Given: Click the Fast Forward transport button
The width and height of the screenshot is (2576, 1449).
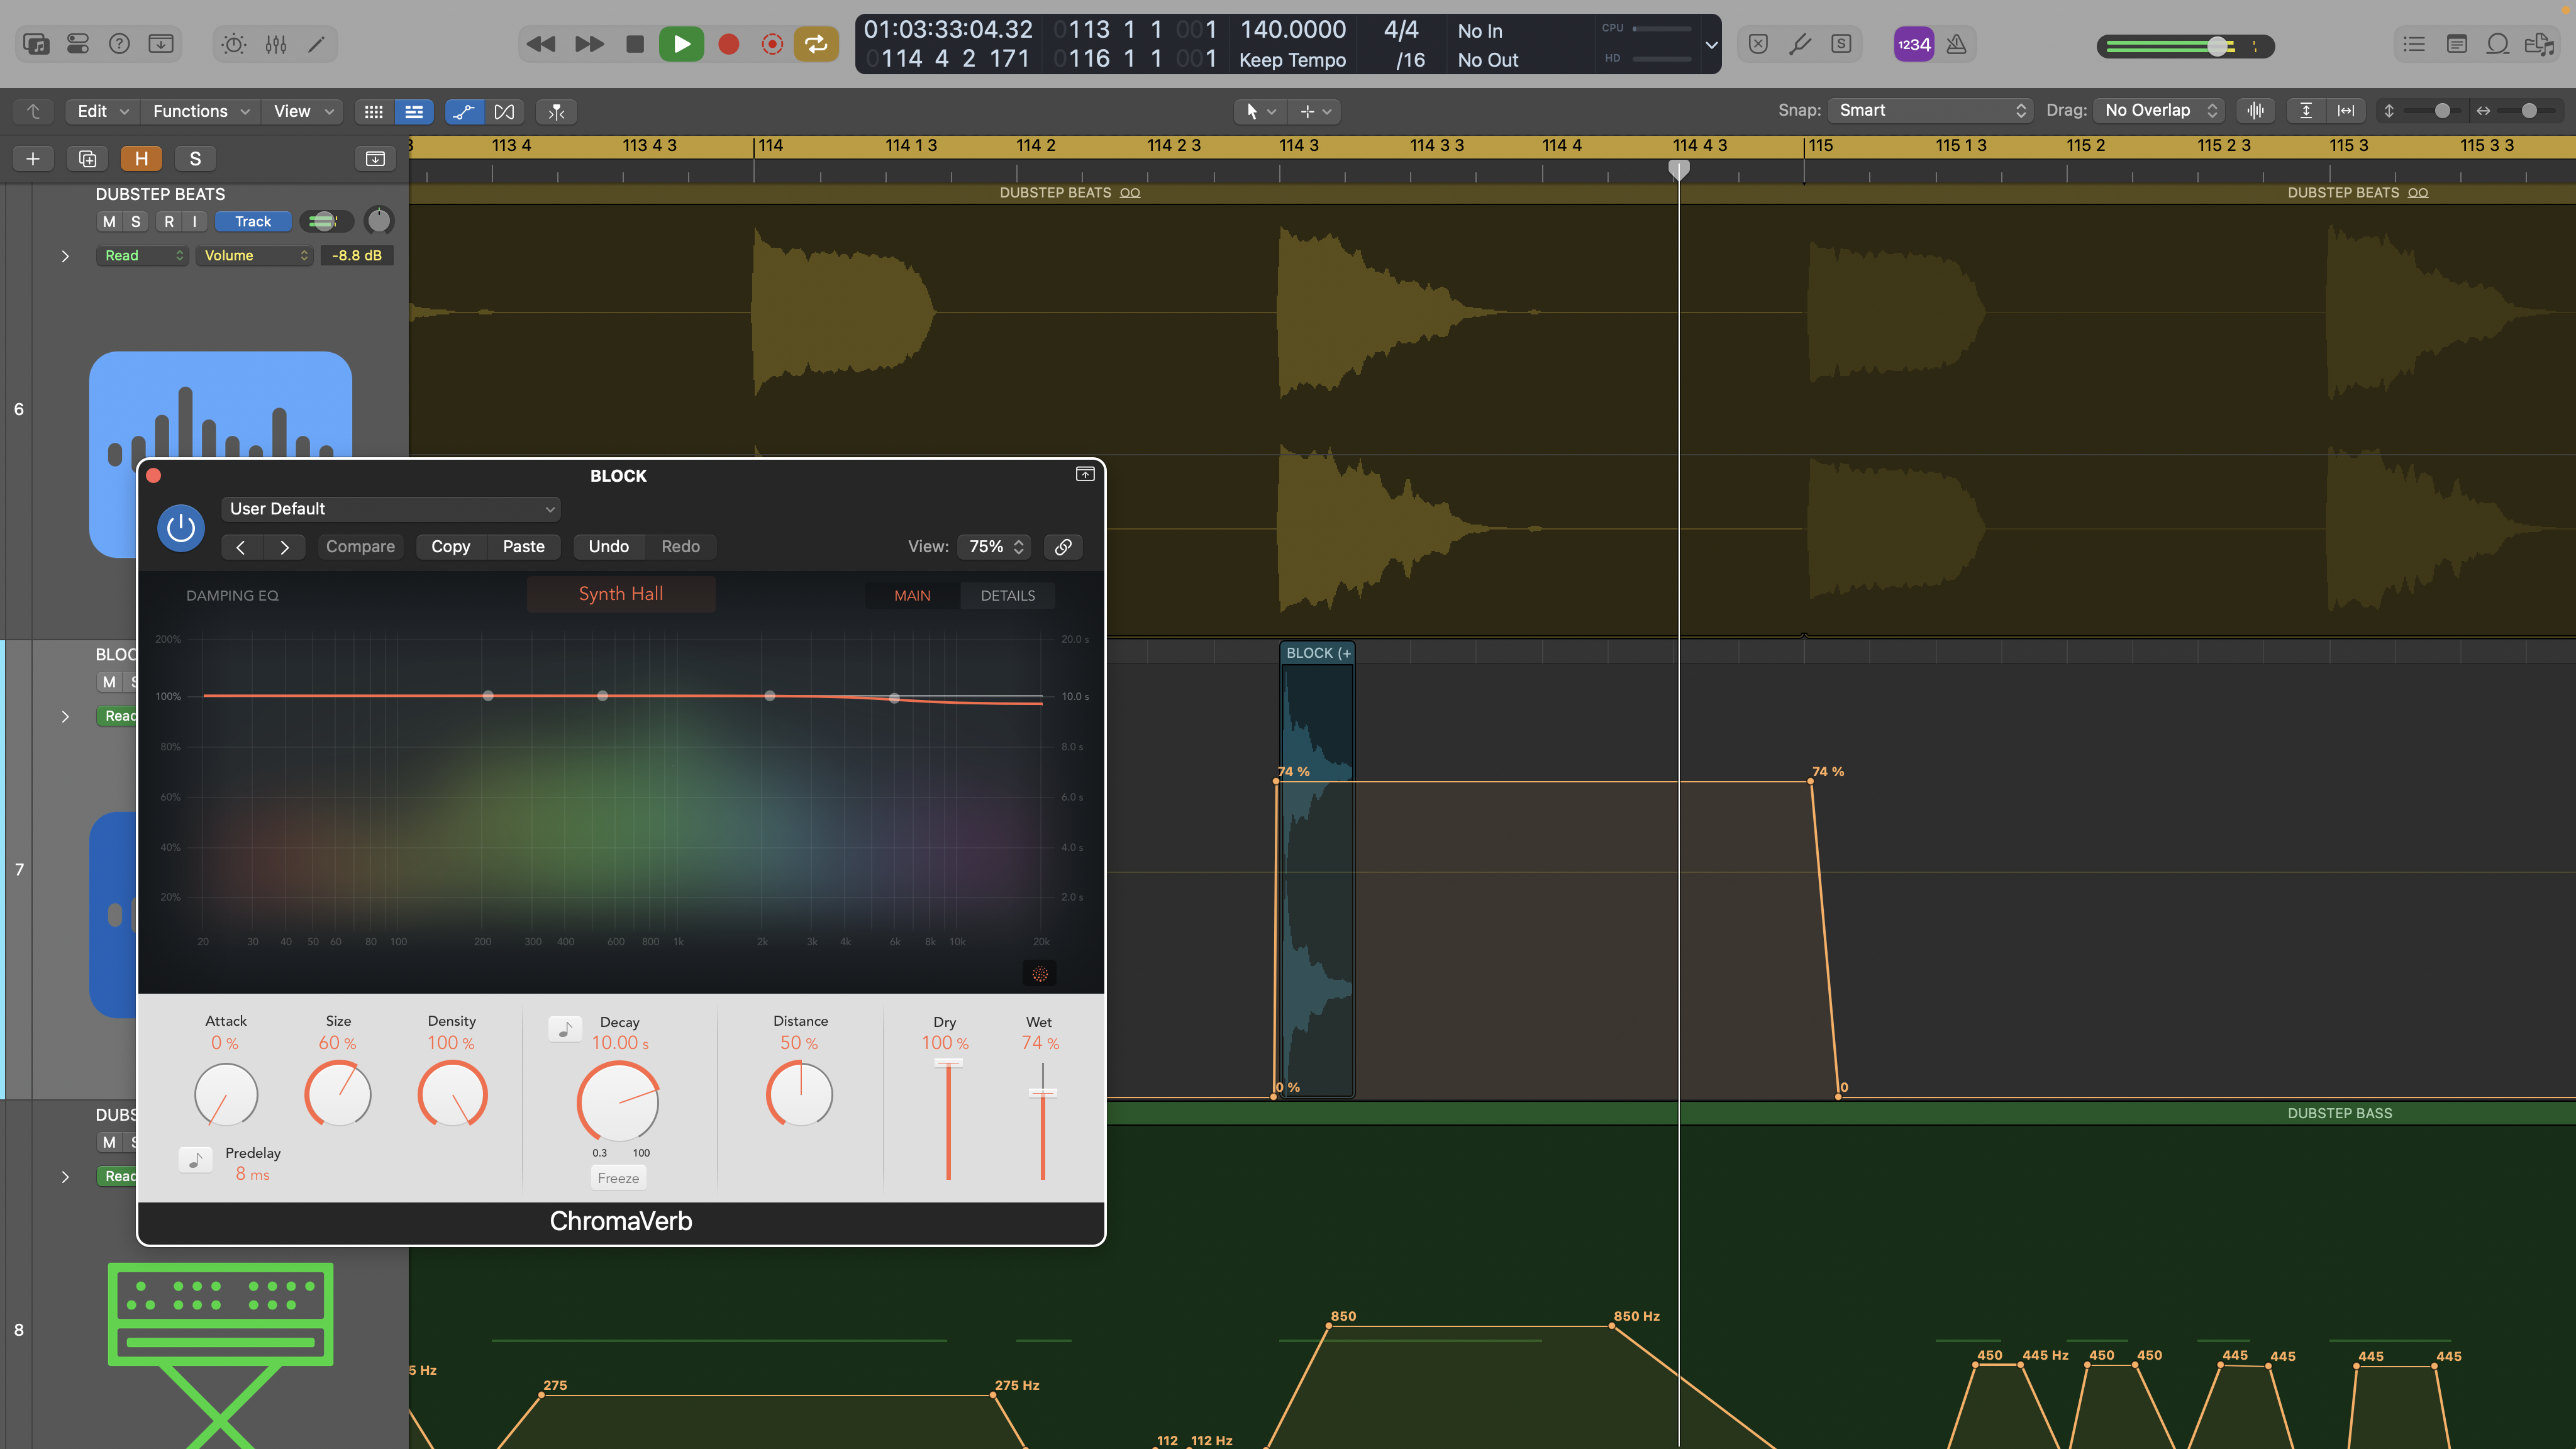Looking at the screenshot, I should [x=589, y=44].
